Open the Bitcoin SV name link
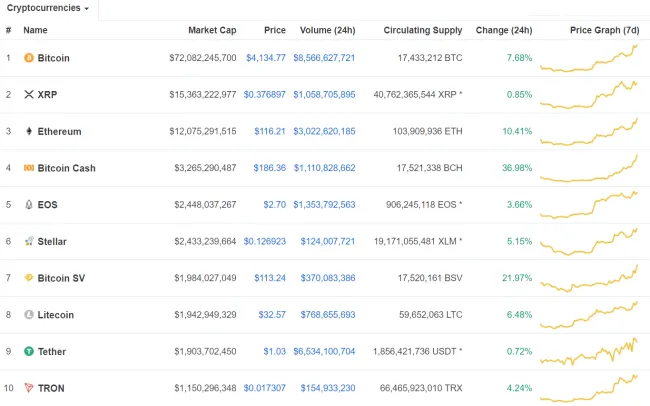 [61, 278]
